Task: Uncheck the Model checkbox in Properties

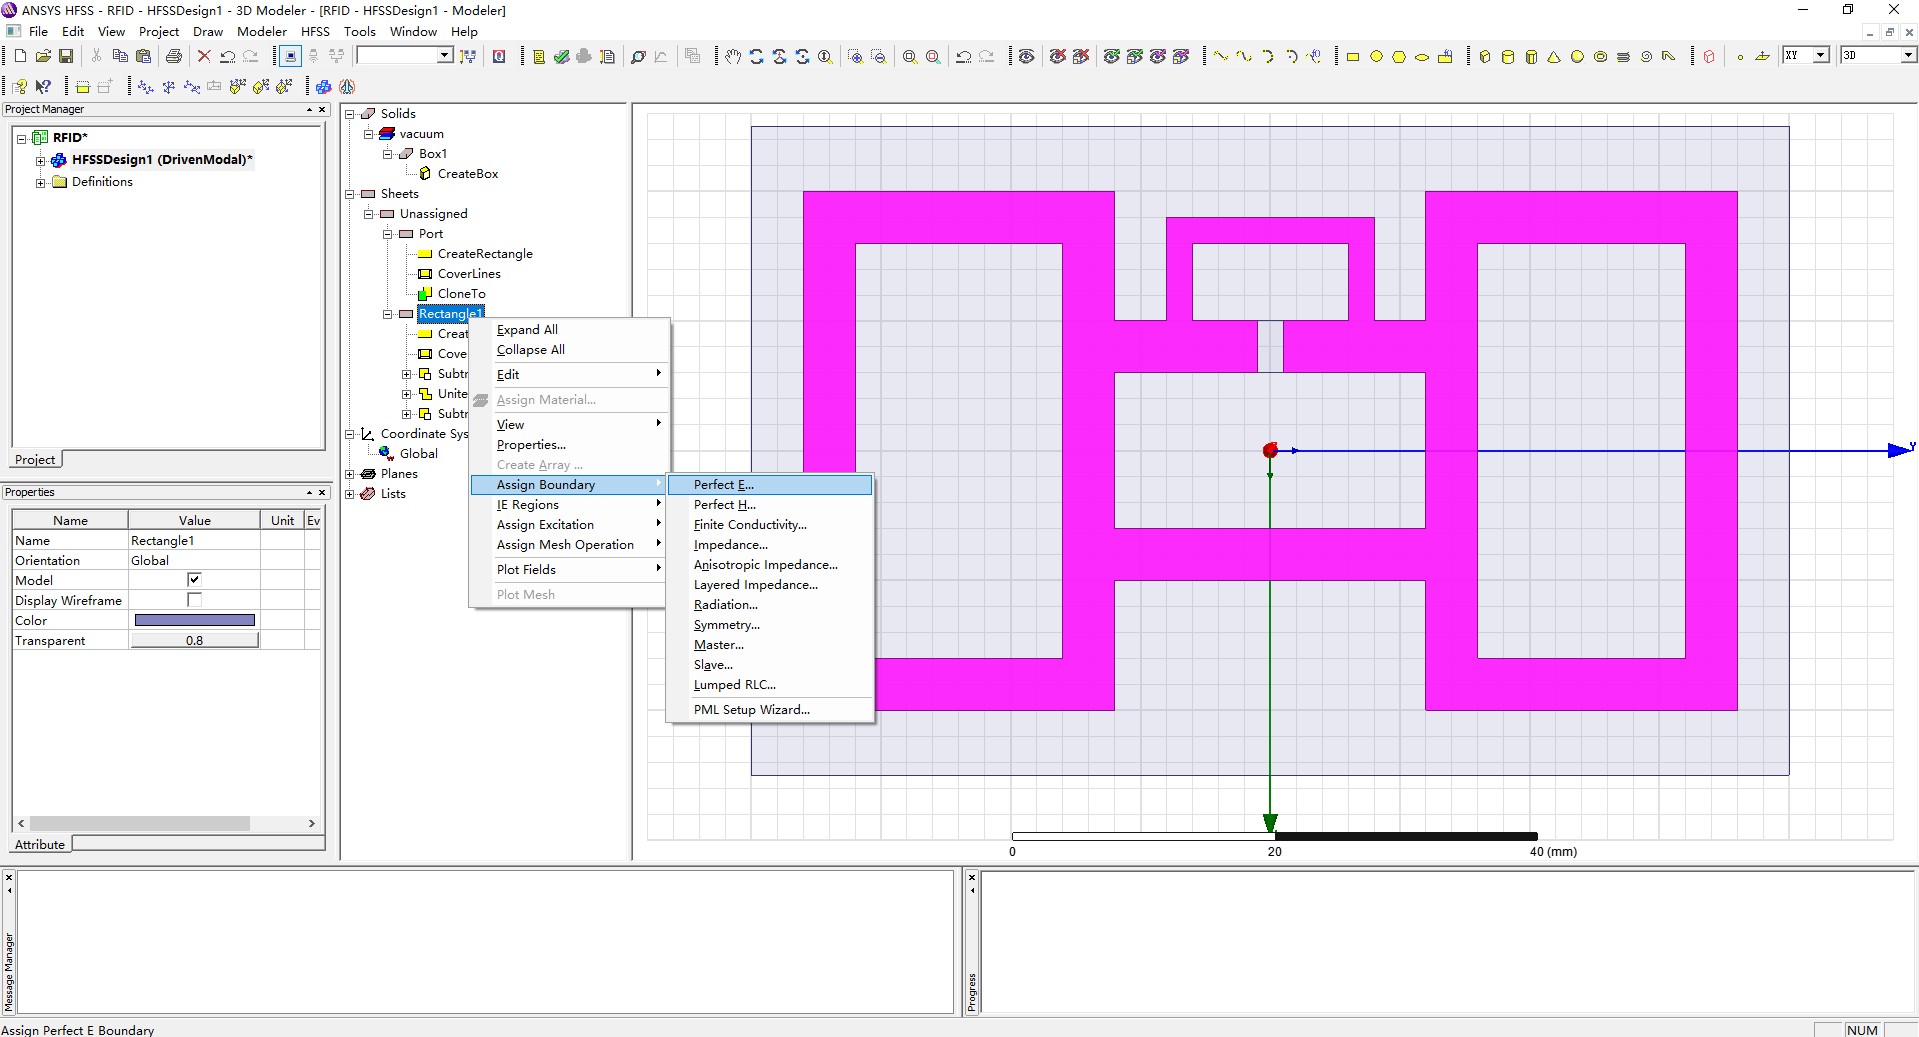Action: (x=194, y=580)
